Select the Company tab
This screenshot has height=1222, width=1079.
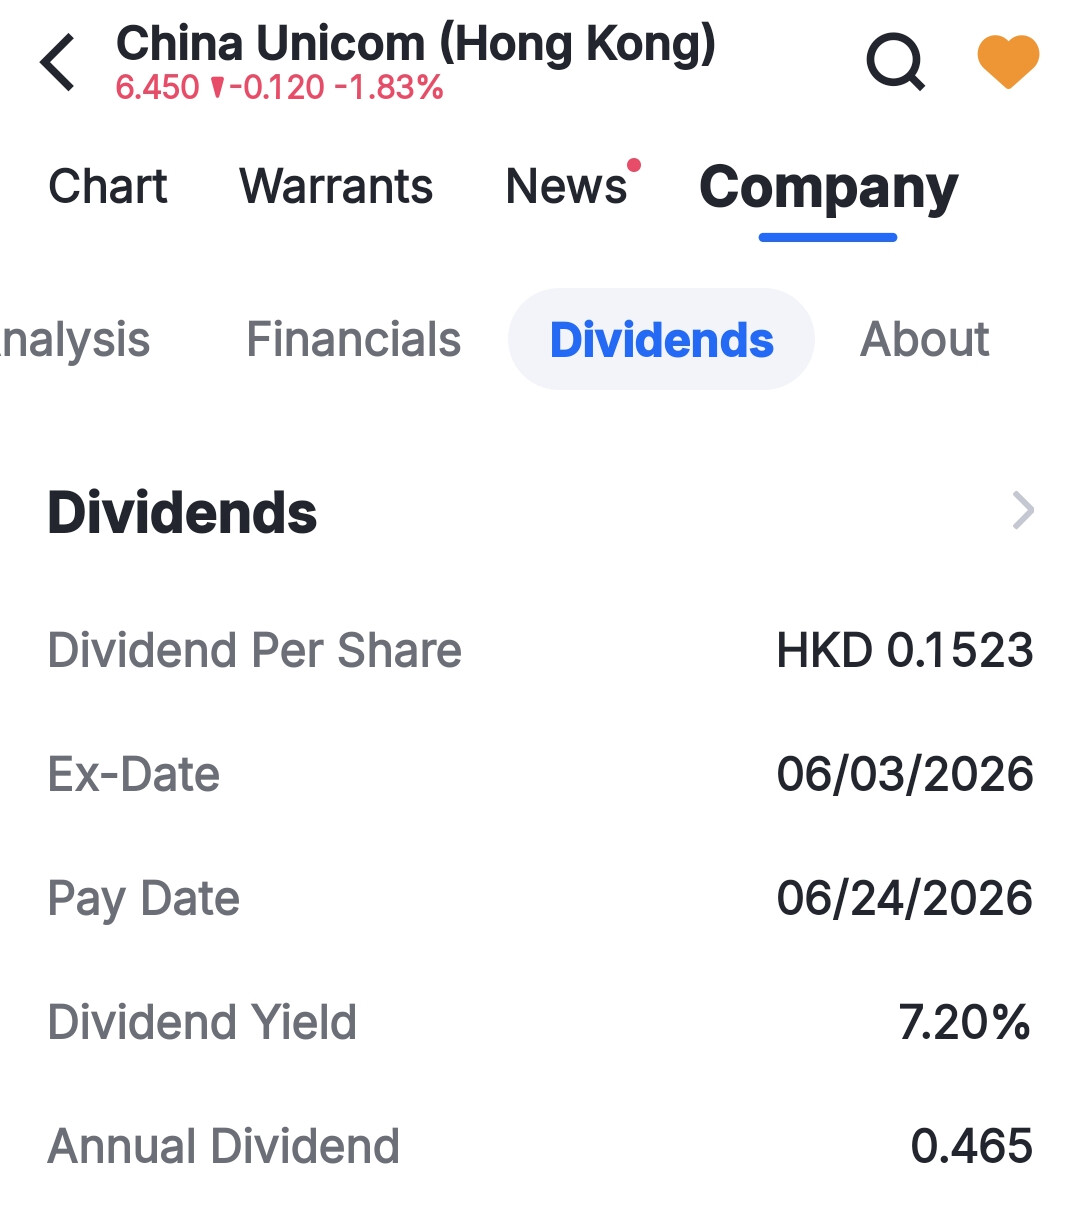click(x=828, y=189)
